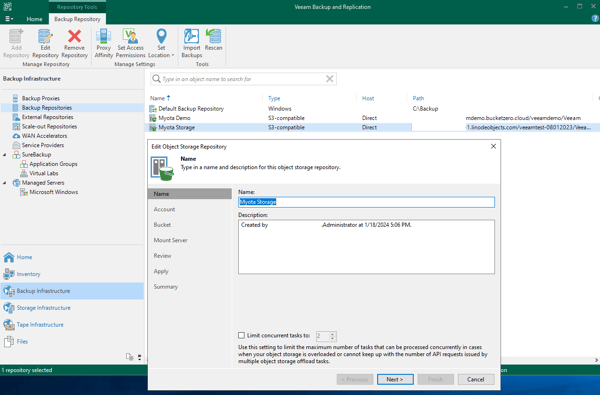This screenshot has width=600, height=395.
Task: Switch to the Home ribbon tab
Action: 34,19
